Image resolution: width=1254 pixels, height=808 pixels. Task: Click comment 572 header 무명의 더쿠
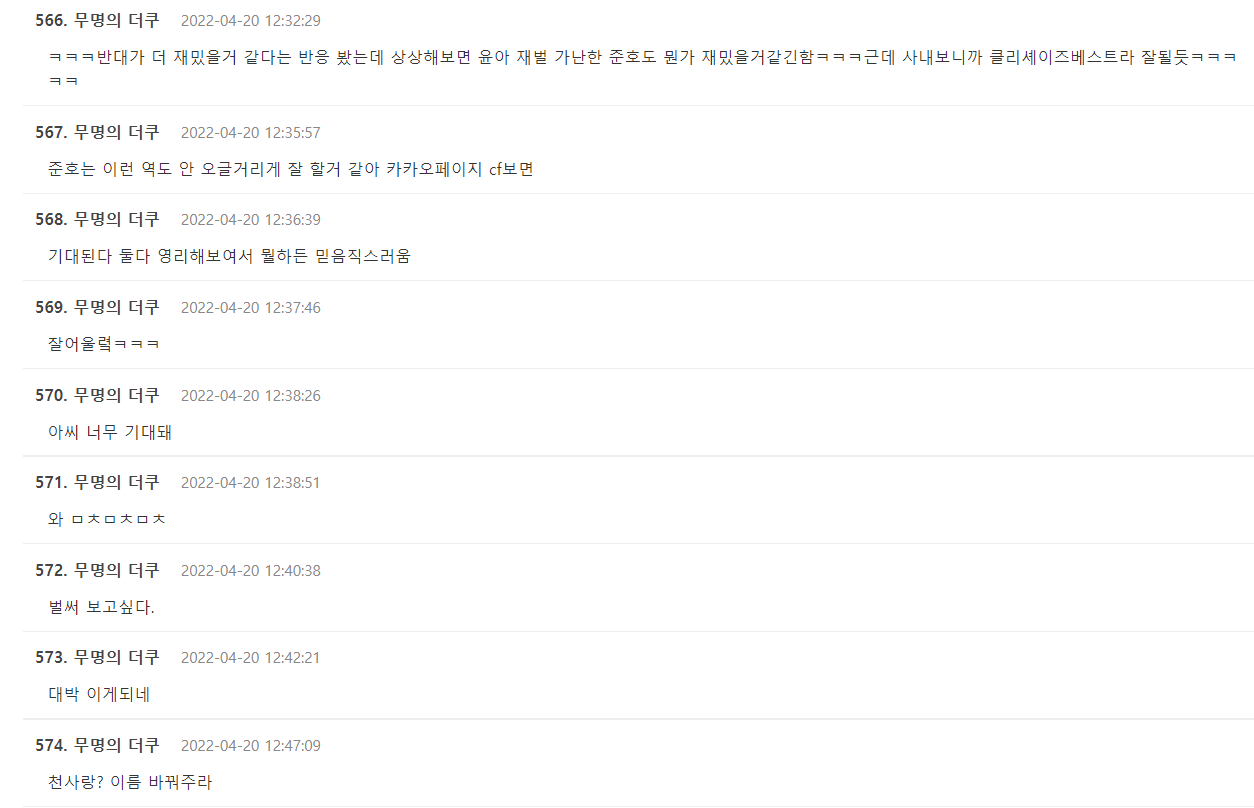tap(116, 570)
